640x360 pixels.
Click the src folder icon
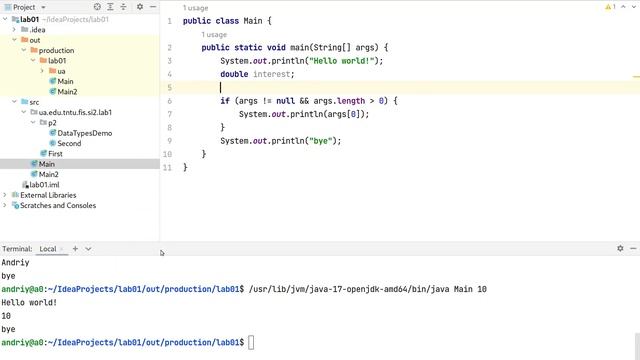click(x=24, y=102)
